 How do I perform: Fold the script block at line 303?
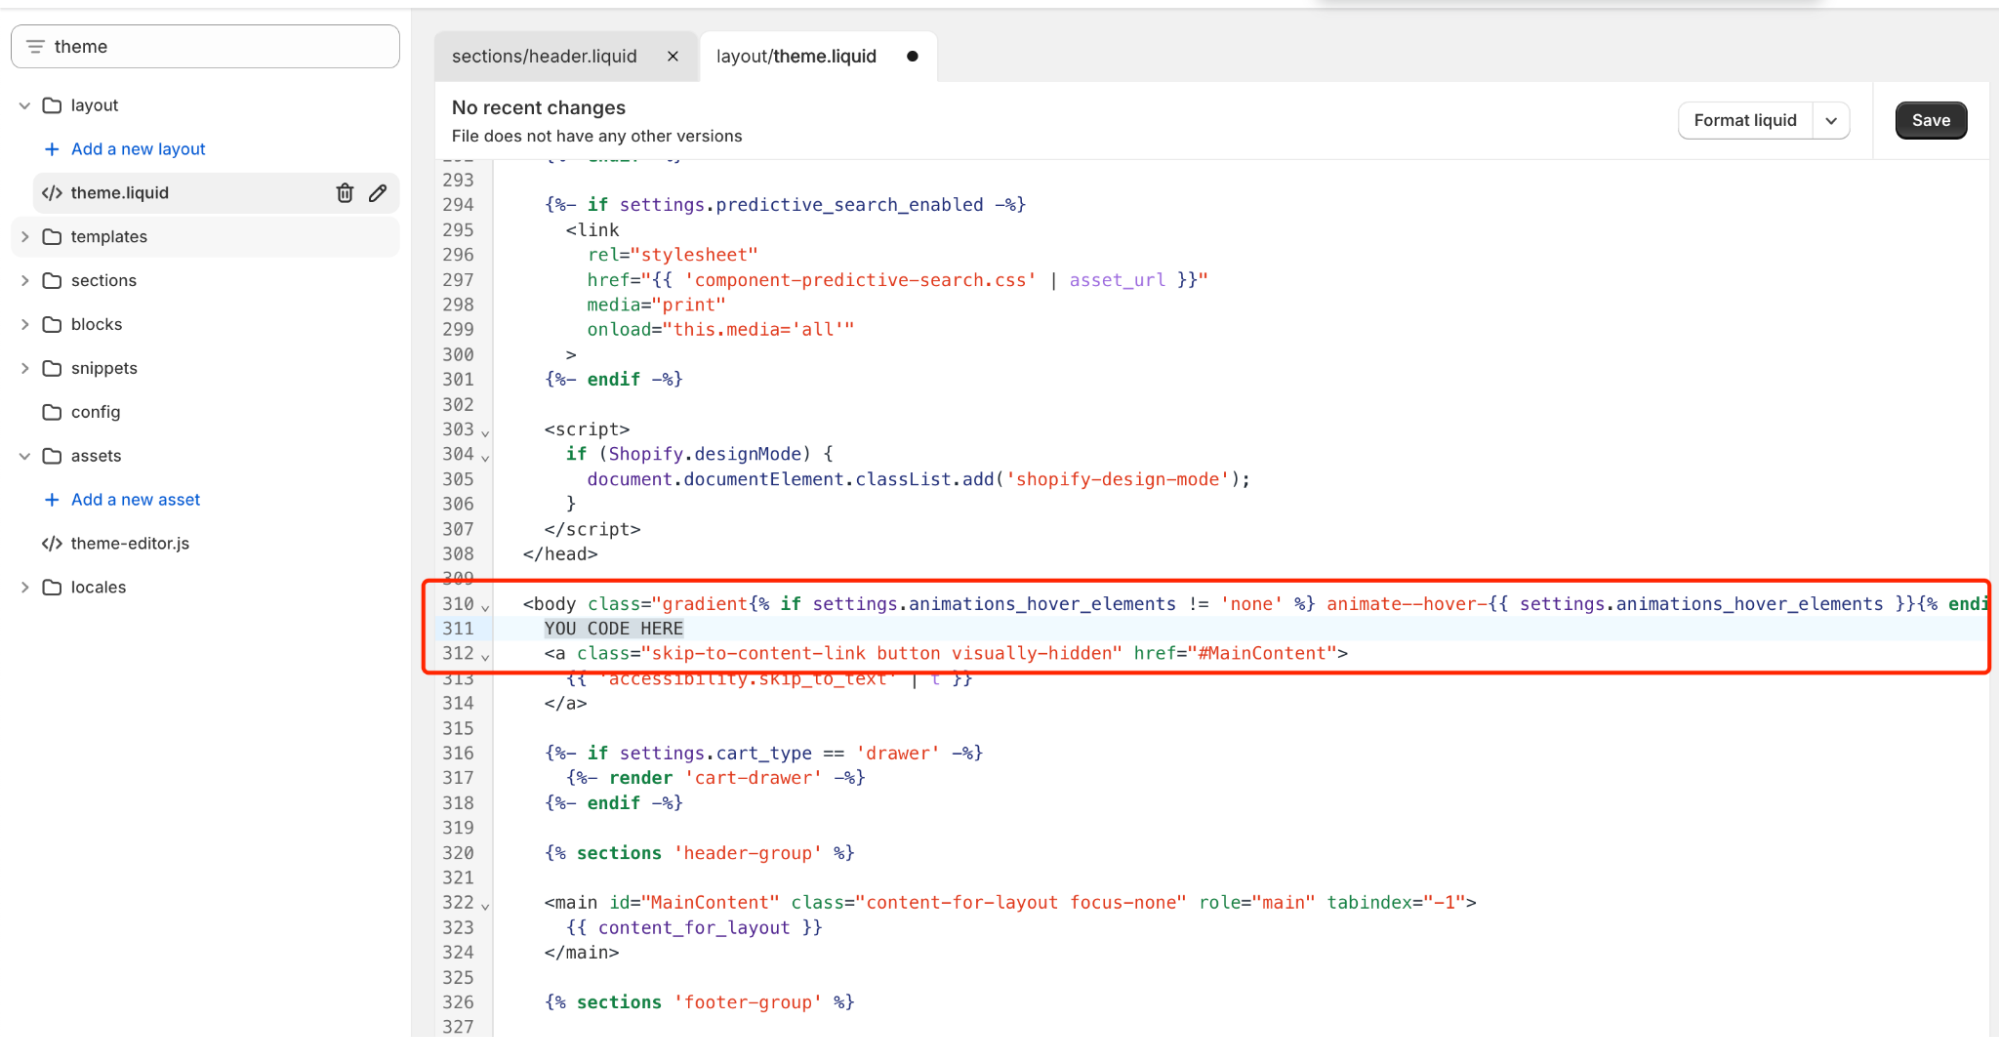click(x=485, y=433)
